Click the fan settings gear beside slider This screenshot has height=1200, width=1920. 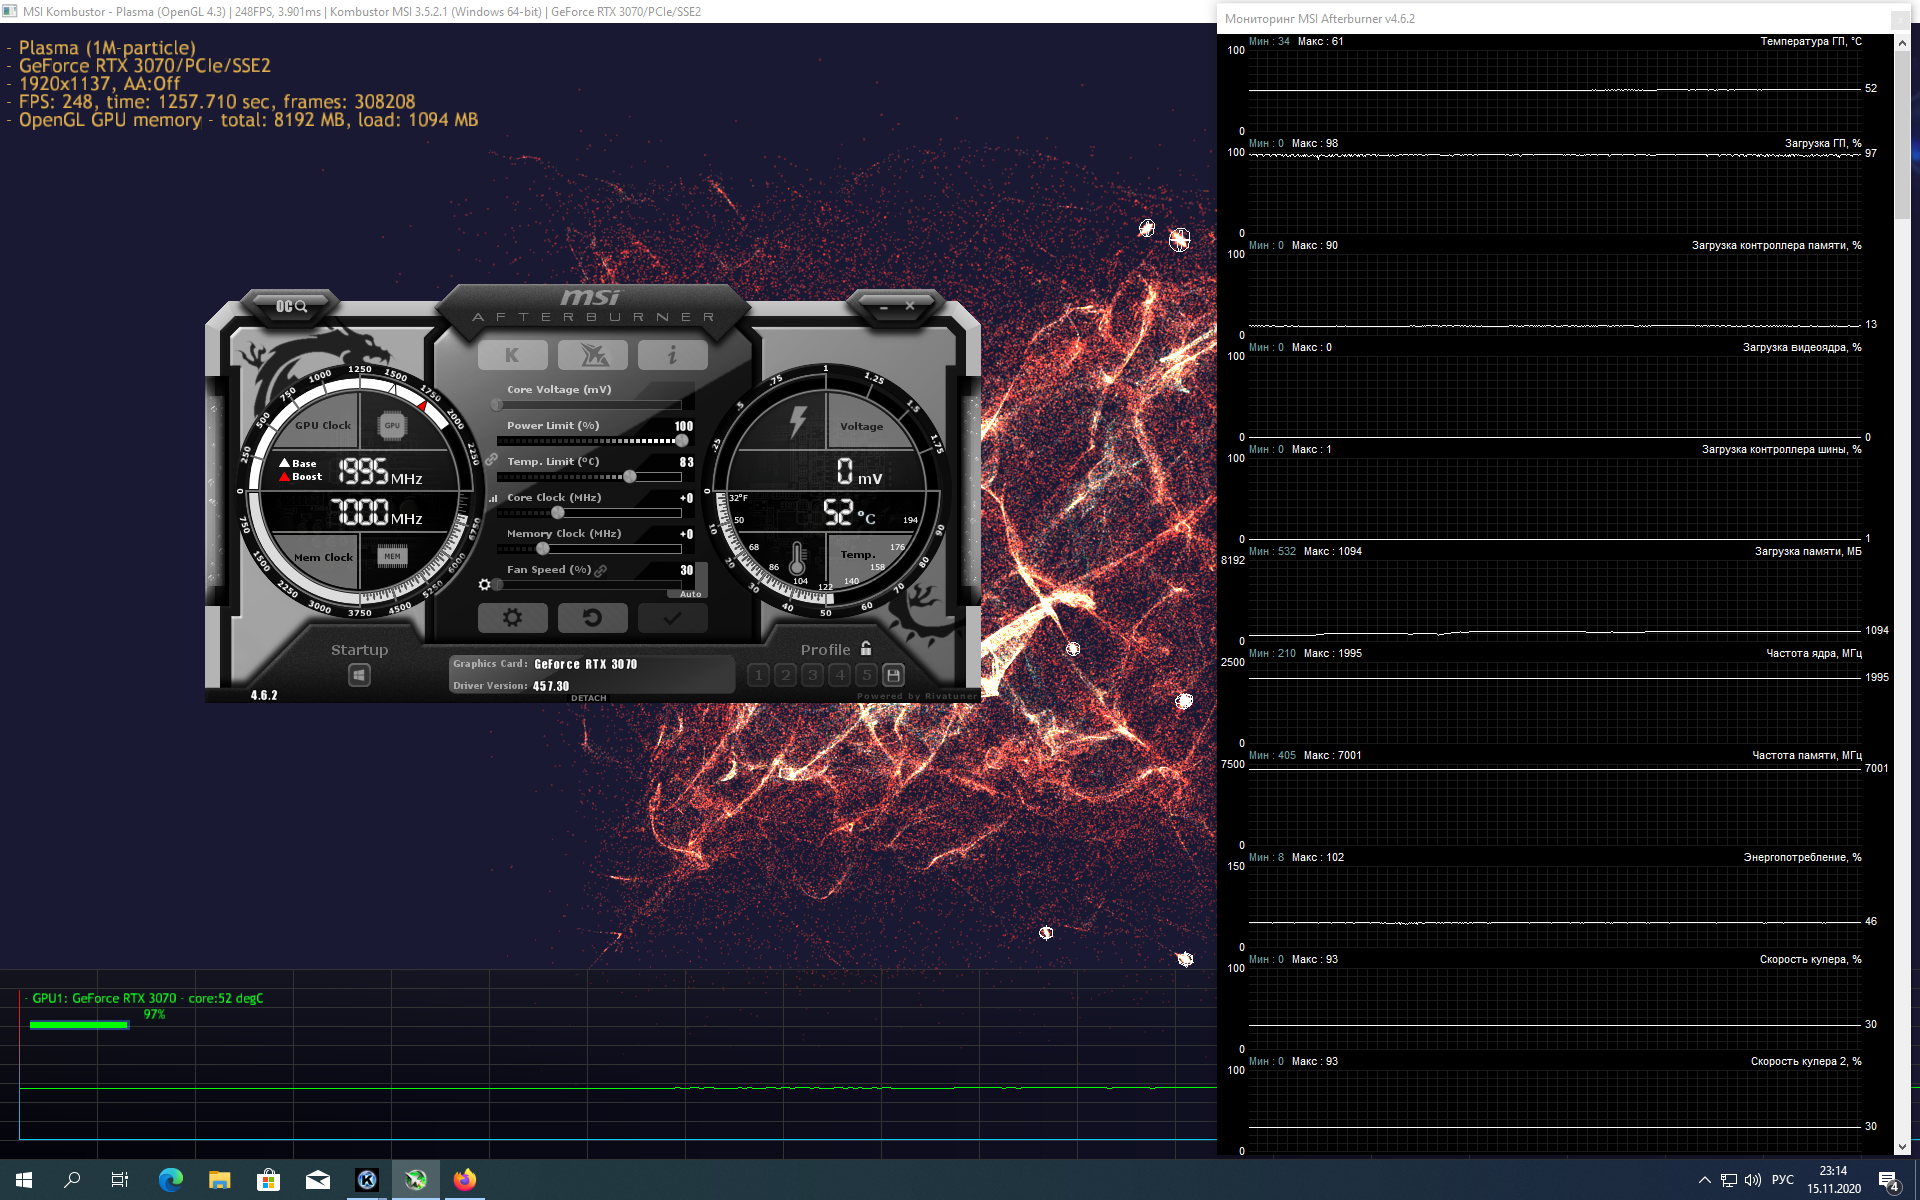(x=485, y=585)
